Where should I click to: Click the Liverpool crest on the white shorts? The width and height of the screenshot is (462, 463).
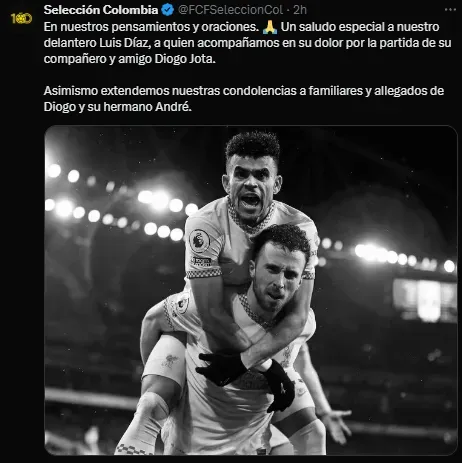[169, 361]
